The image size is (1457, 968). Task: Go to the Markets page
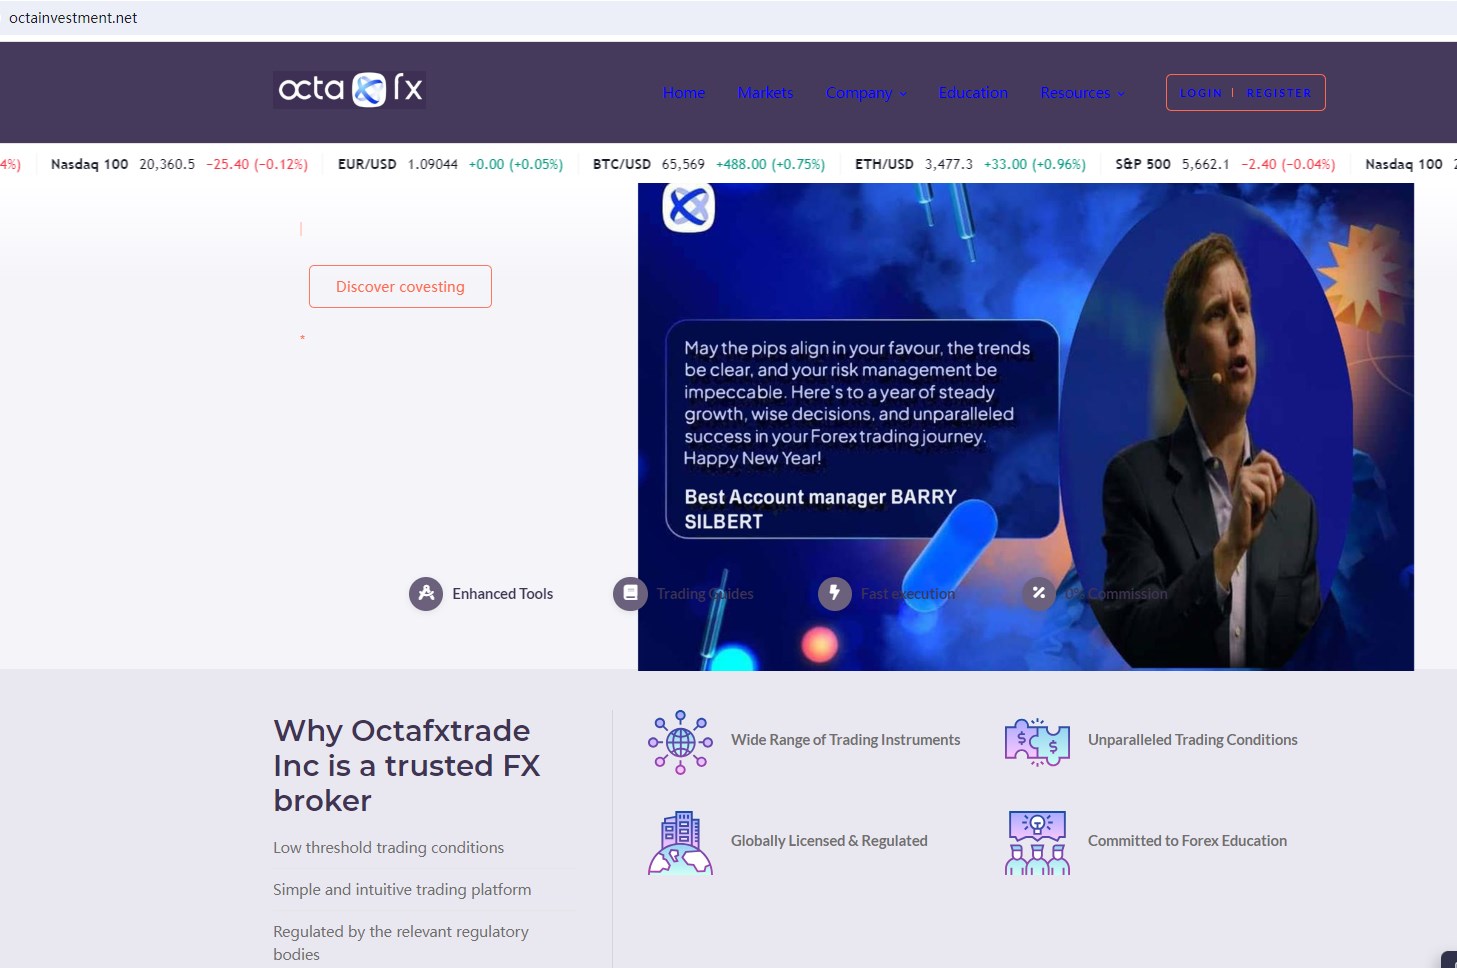[765, 93]
